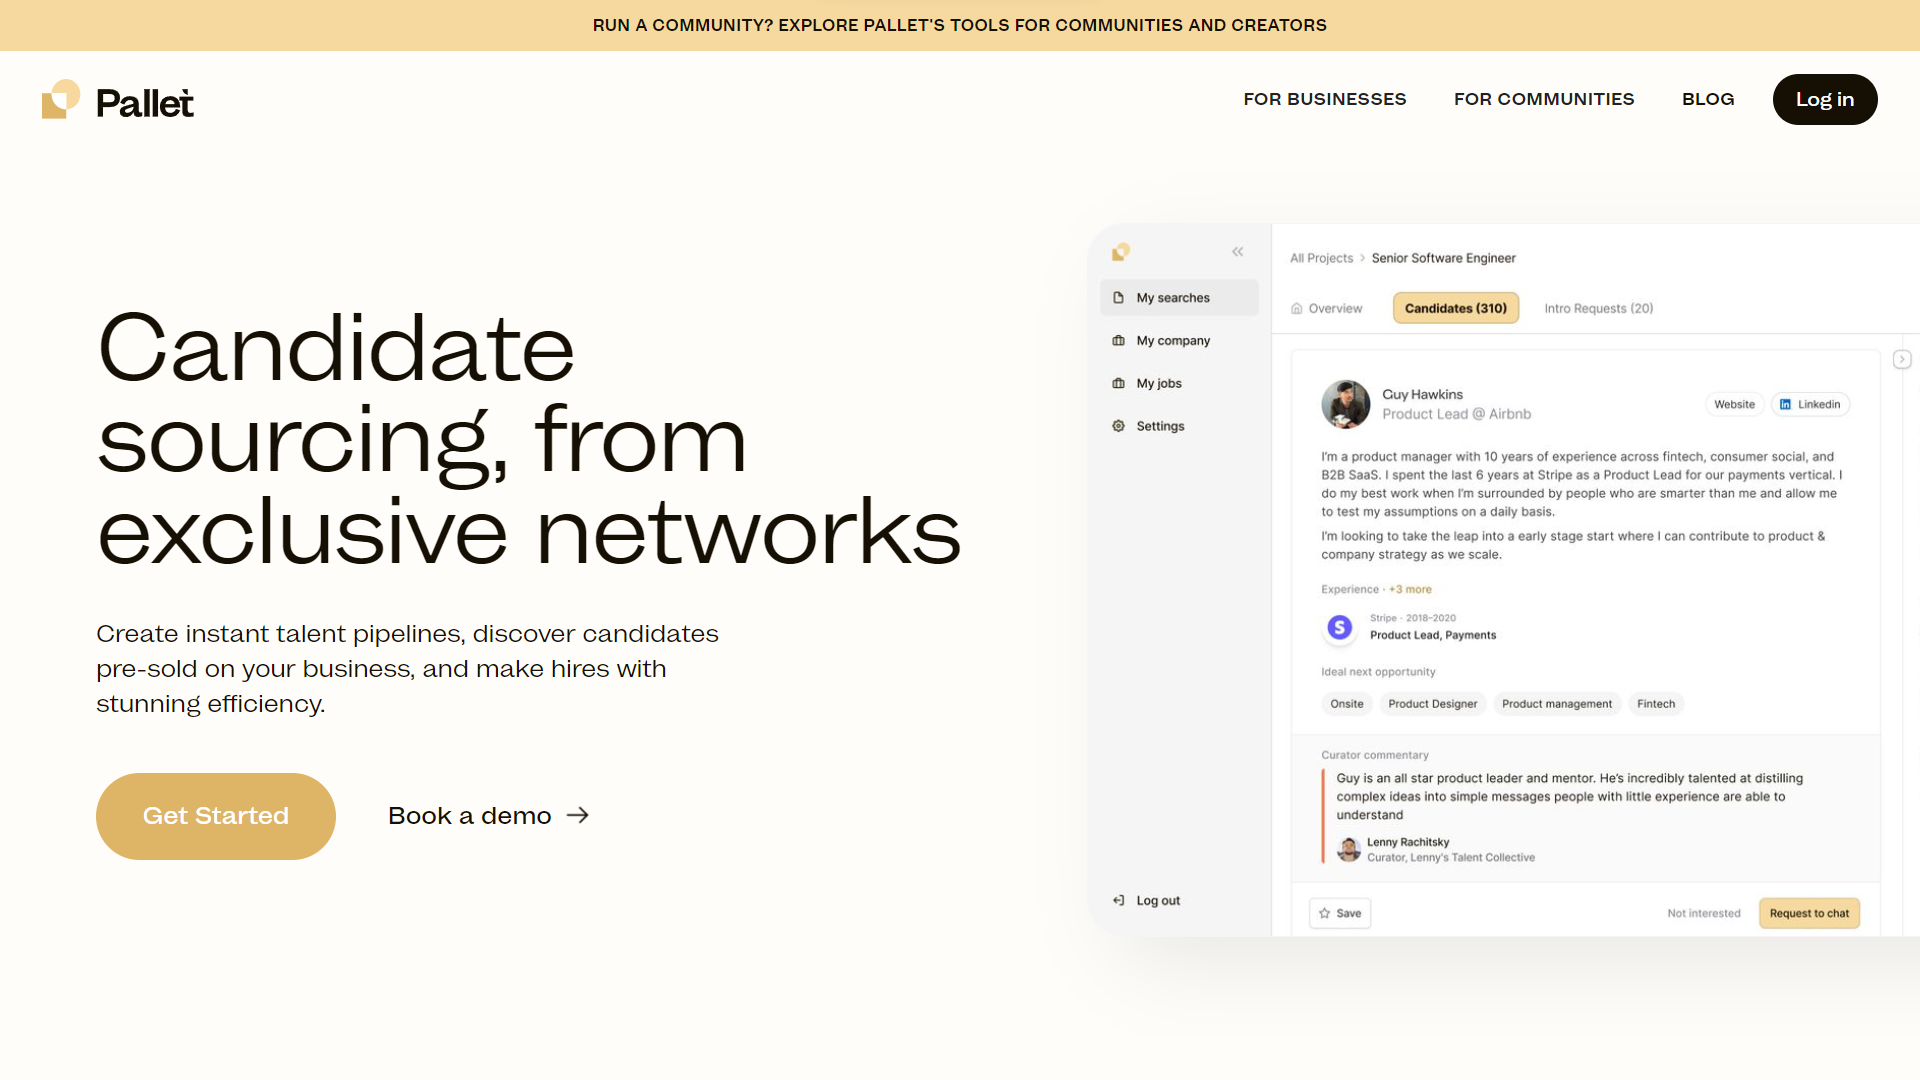Collapse the dashboard sidebar with double chevron
Viewport: 1920px width, 1080px height.
coord(1237,252)
